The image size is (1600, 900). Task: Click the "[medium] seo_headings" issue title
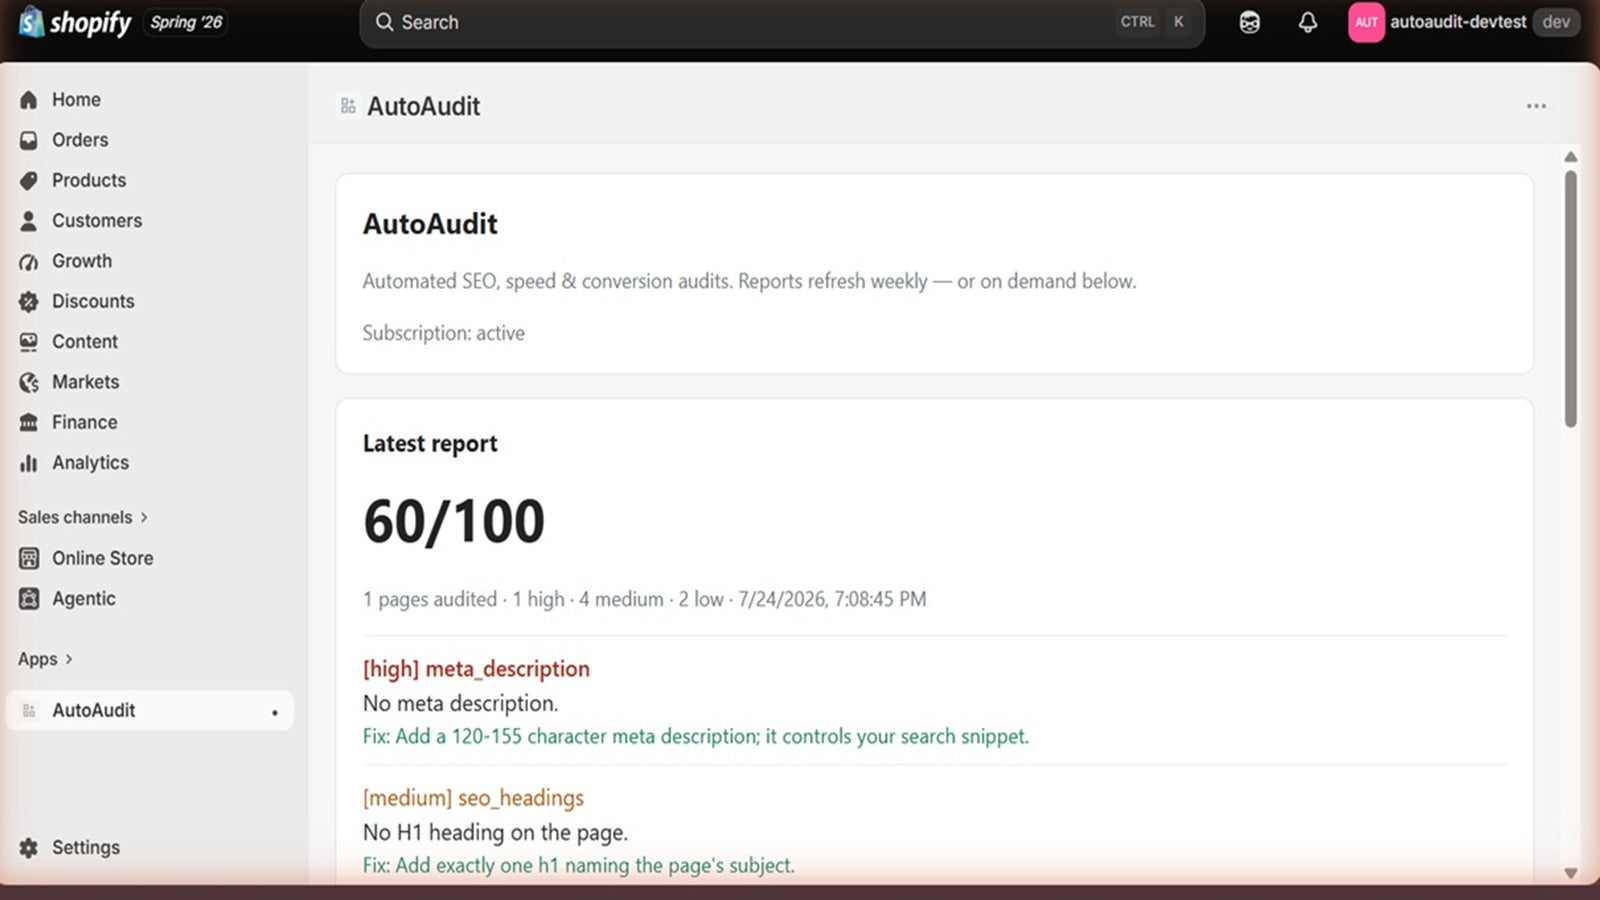[x=473, y=798]
